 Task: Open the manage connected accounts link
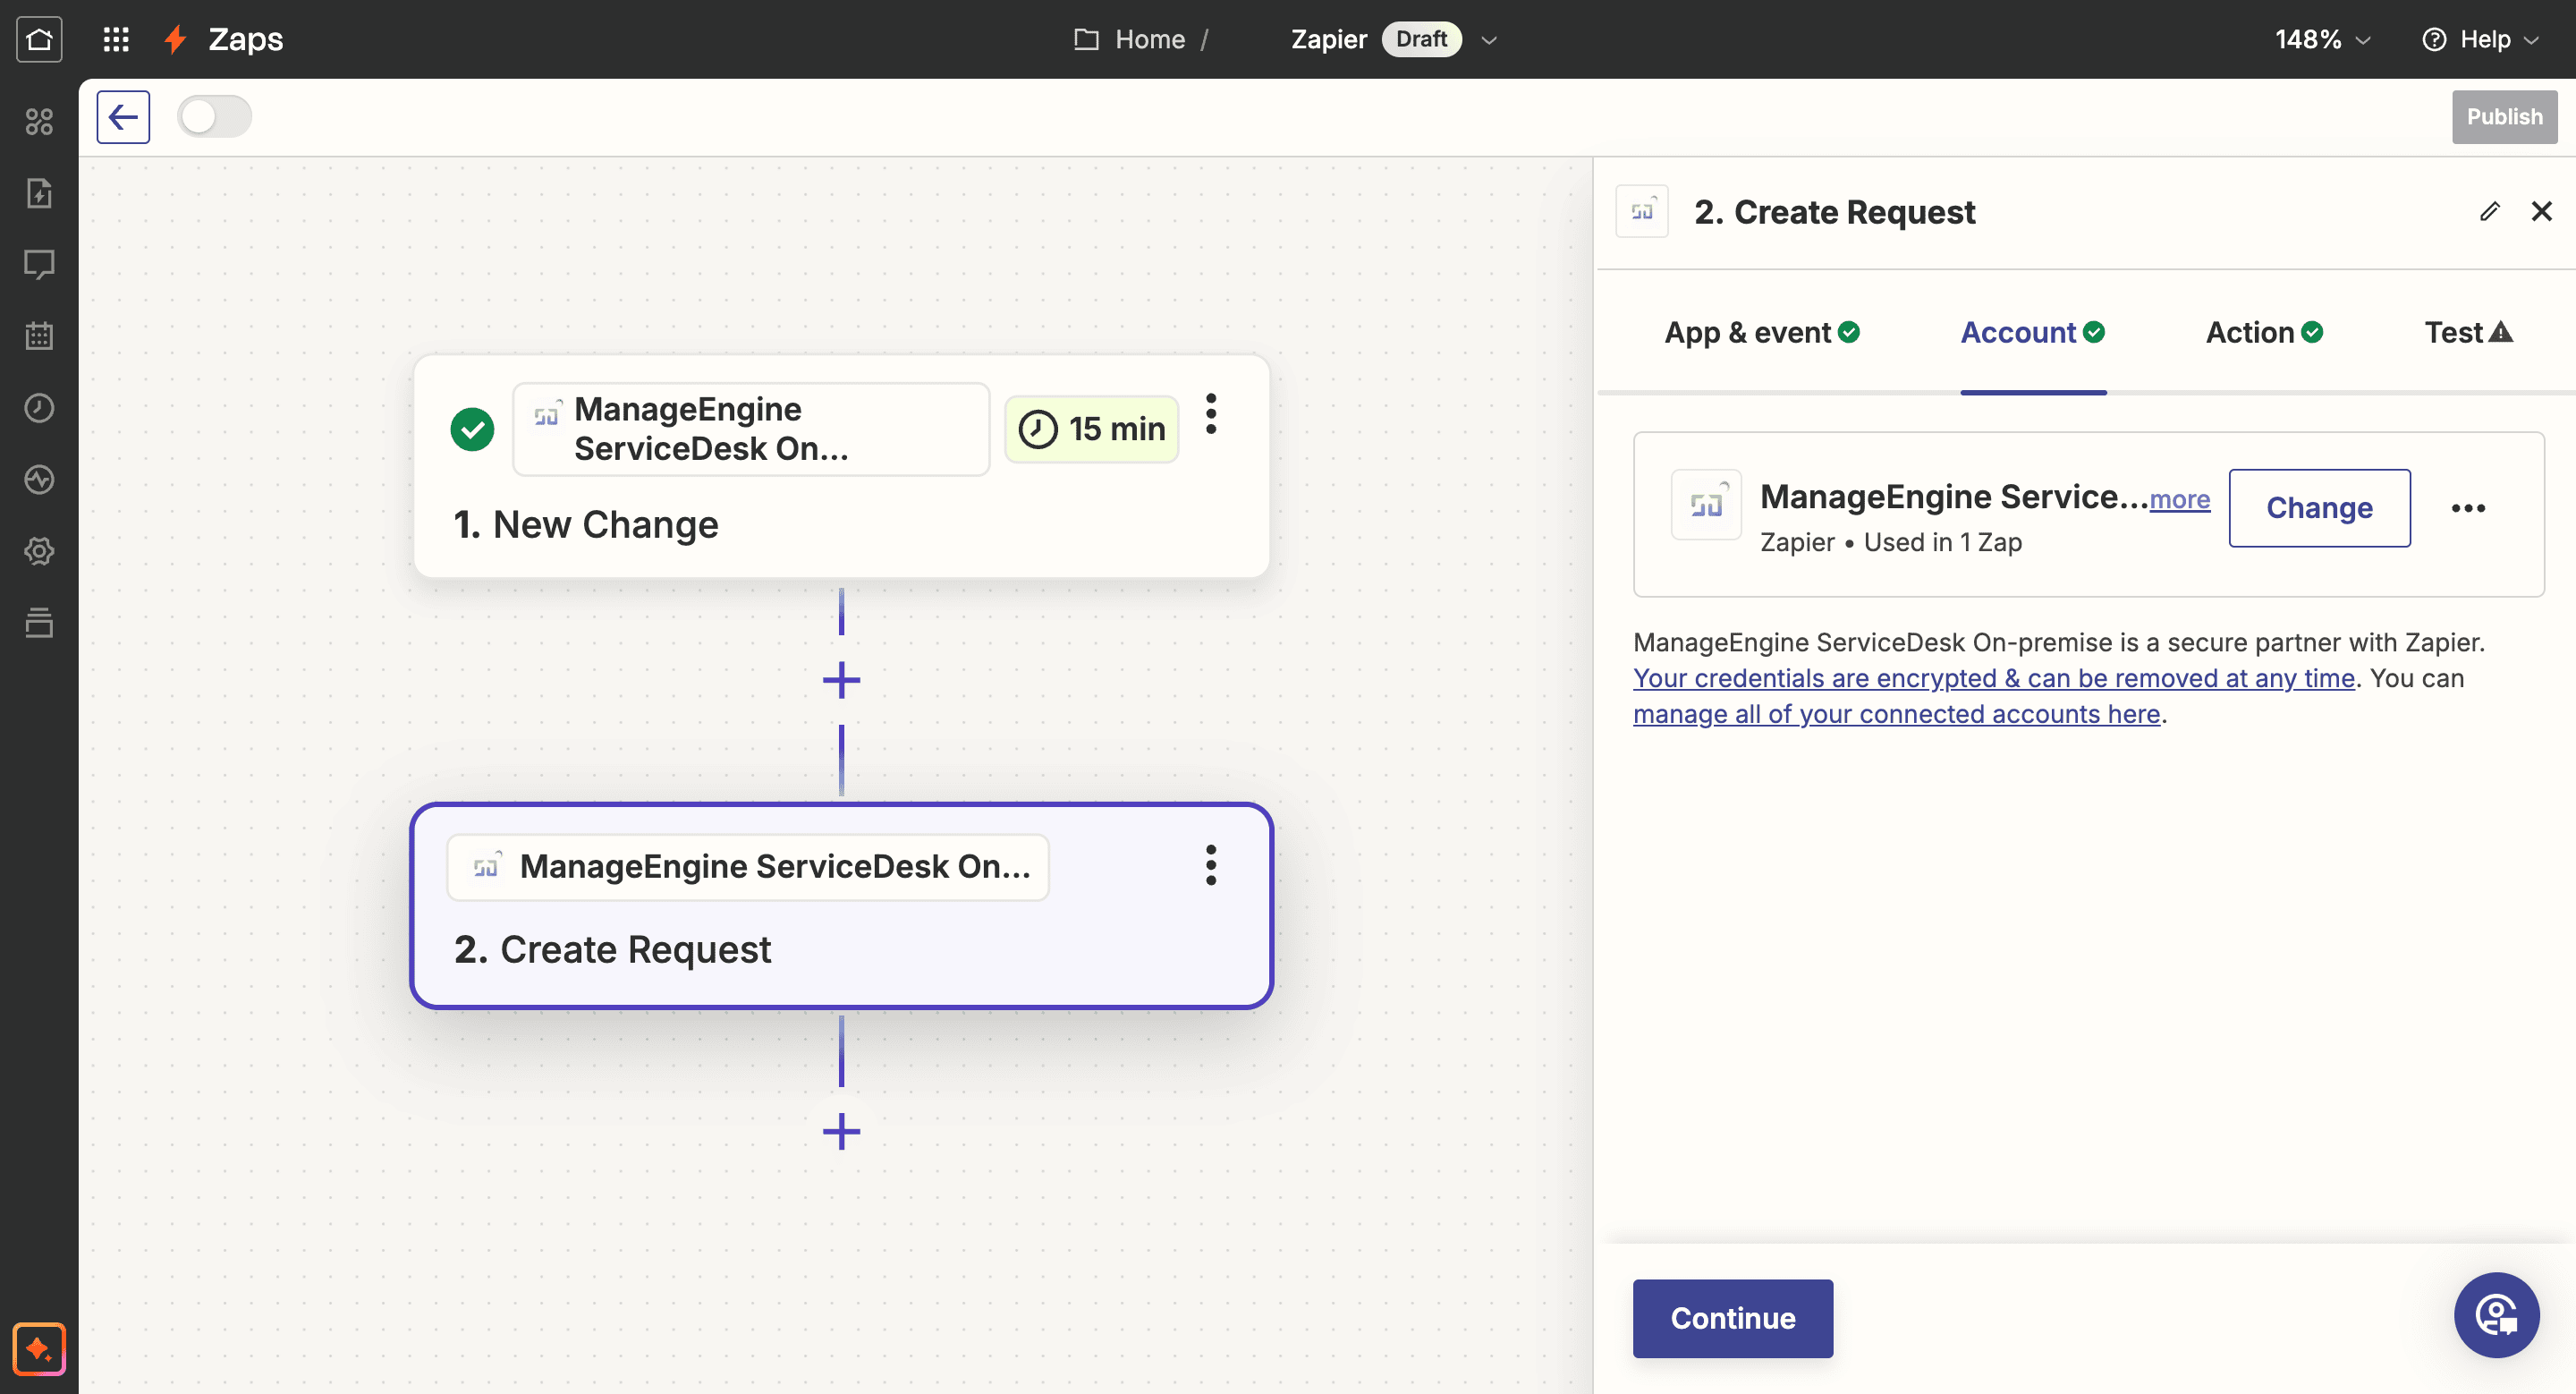click(1897, 714)
